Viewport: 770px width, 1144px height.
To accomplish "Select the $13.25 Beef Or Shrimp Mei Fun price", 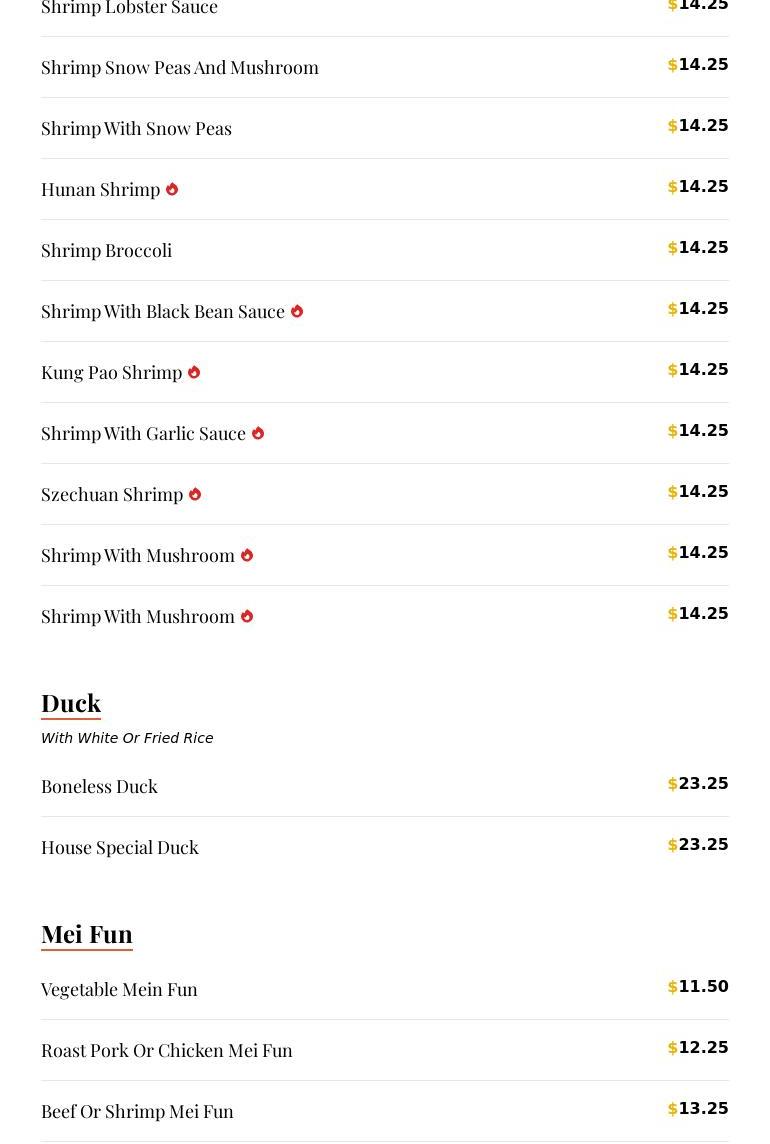I will click(698, 1109).
